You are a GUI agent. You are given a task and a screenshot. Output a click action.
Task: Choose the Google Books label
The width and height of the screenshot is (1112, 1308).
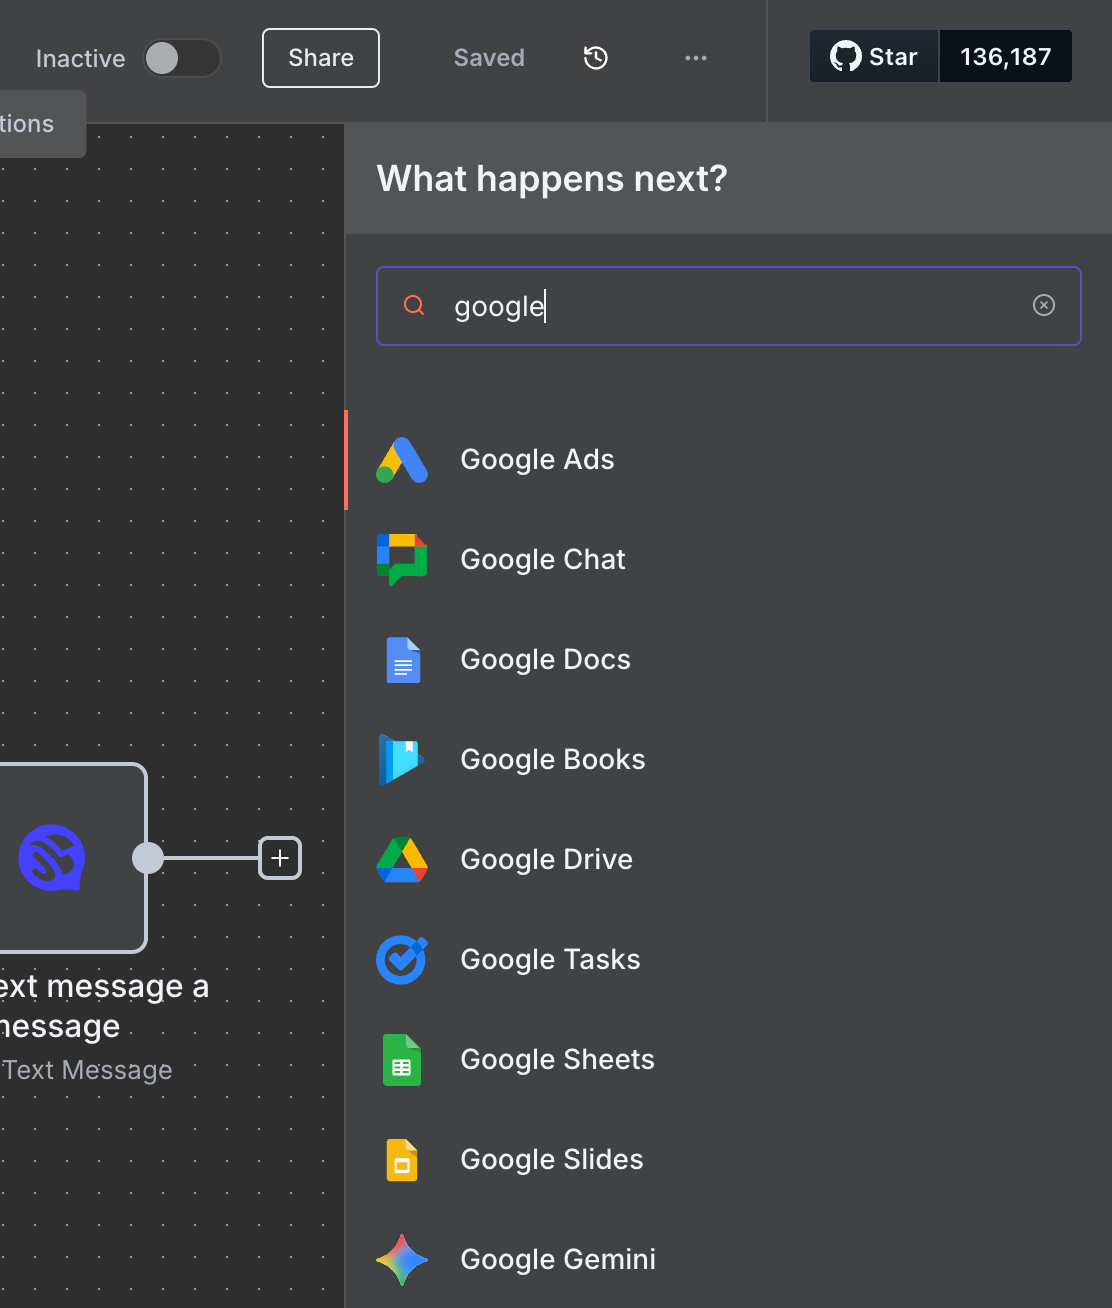click(x=553, y=760)
